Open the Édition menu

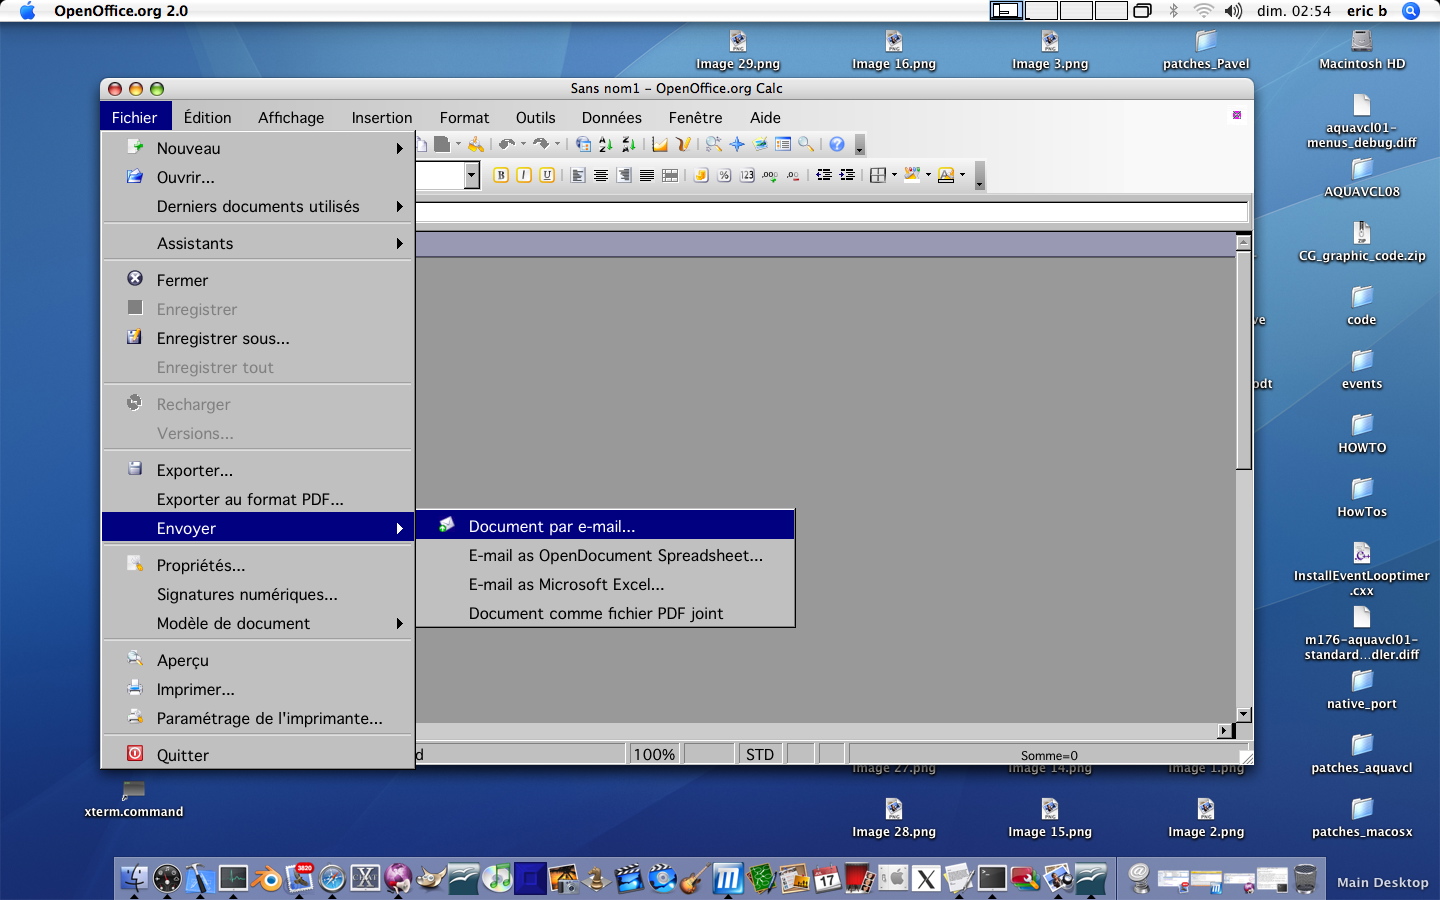click(x=207, y=117)
